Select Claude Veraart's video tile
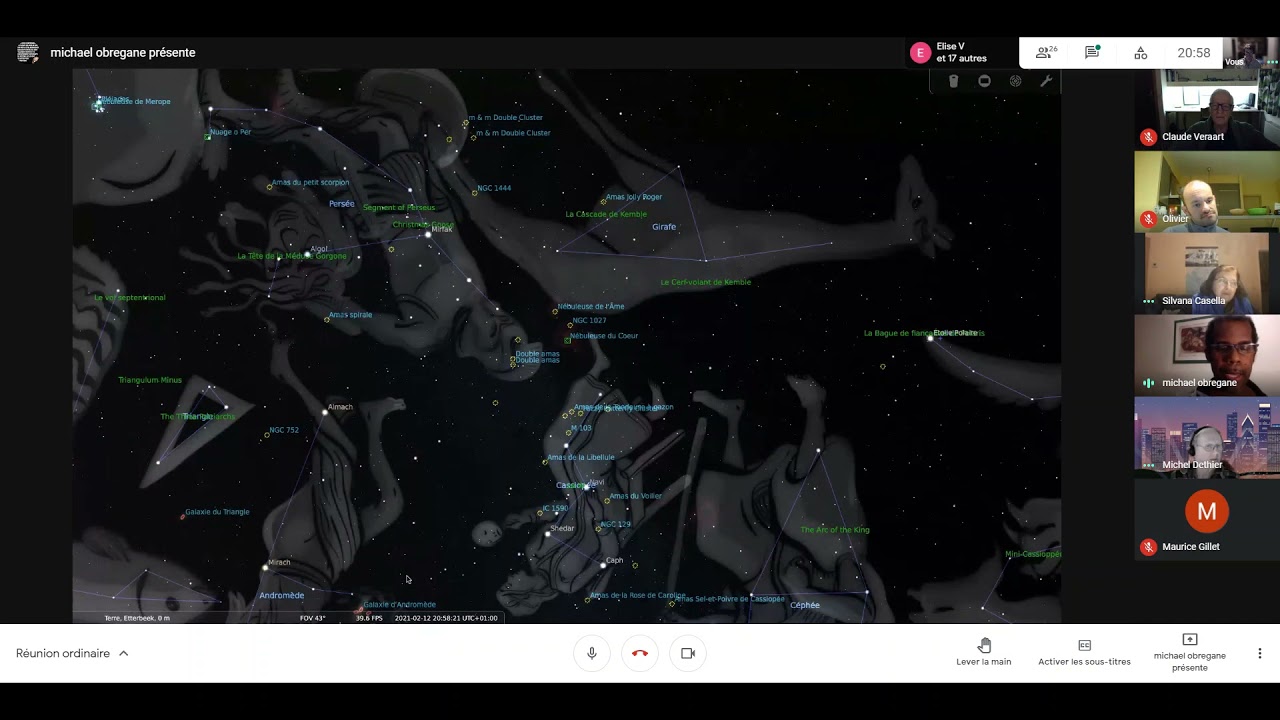This screenshot has width=1280, height=720. click(1207, 109)
